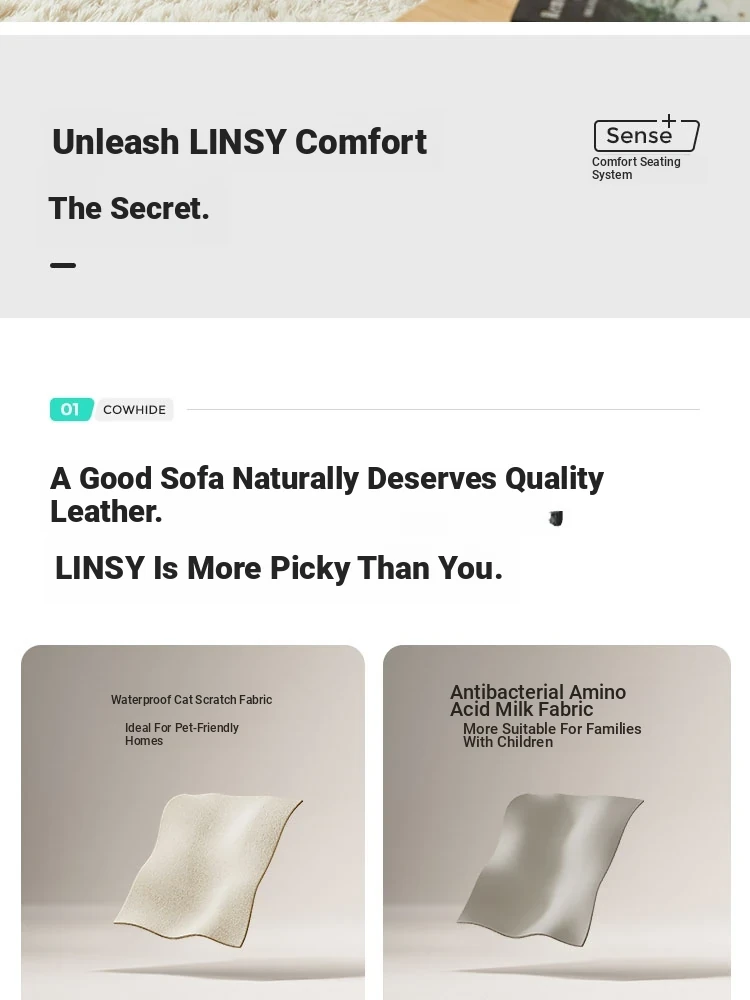
Task: Click The Secret. subtitle text
Action: click(x=129, y=209)
